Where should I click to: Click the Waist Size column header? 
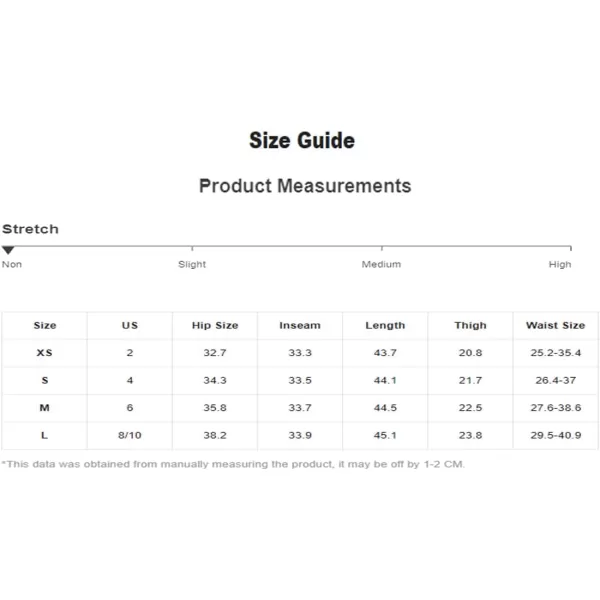click(555, 325)
